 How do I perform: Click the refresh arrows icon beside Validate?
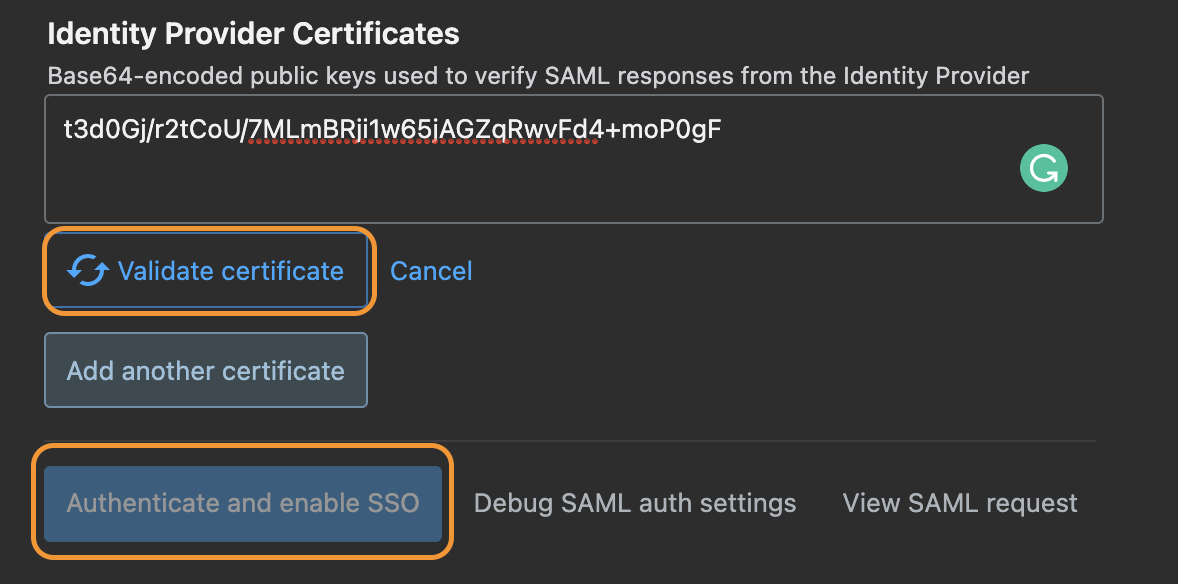tap(88, 271)
